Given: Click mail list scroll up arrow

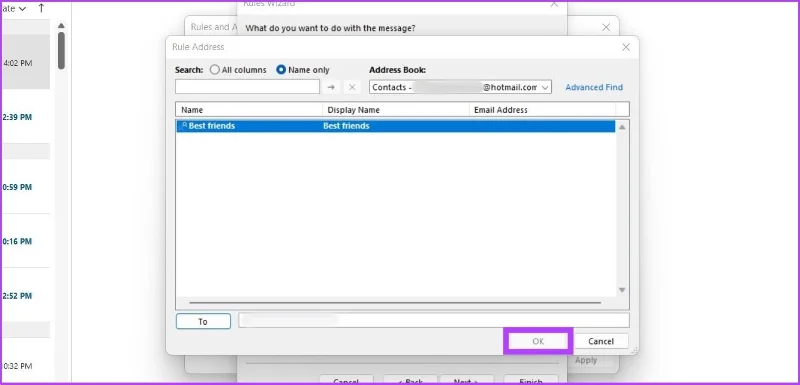Looking at the screenshot, I should click(61, 25).
